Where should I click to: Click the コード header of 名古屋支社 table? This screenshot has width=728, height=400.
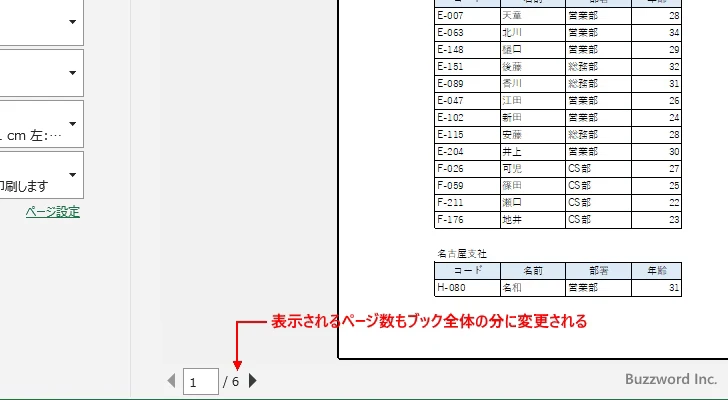pos(468,271)
